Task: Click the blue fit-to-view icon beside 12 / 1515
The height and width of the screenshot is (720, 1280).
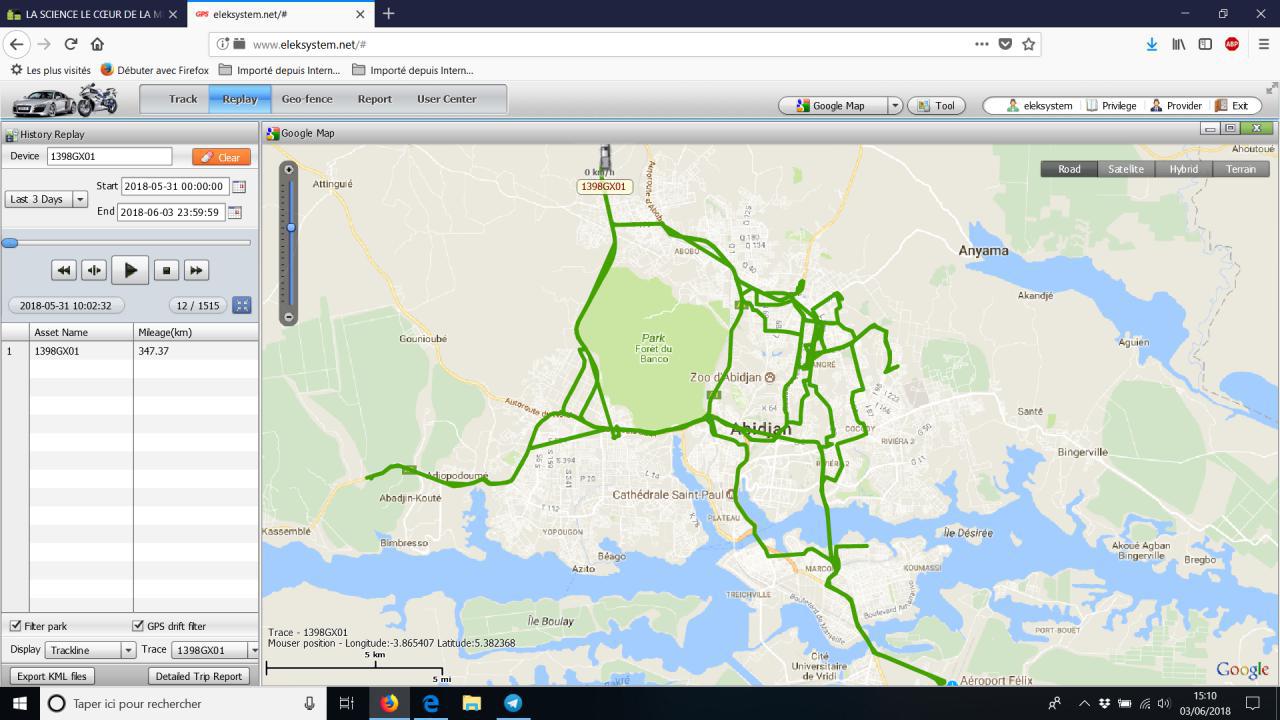Action: [x=241, y=306]
